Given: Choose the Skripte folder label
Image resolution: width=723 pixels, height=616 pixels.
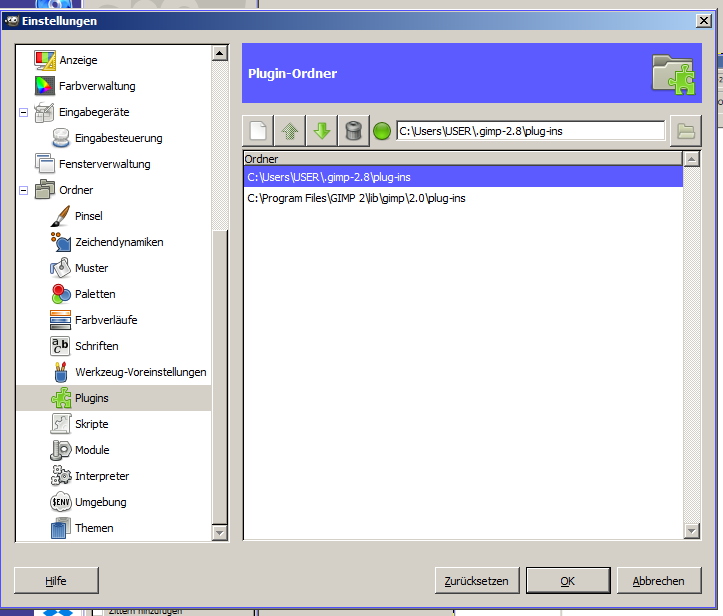Looking at the screenshot, I should [x=92, y=424].
